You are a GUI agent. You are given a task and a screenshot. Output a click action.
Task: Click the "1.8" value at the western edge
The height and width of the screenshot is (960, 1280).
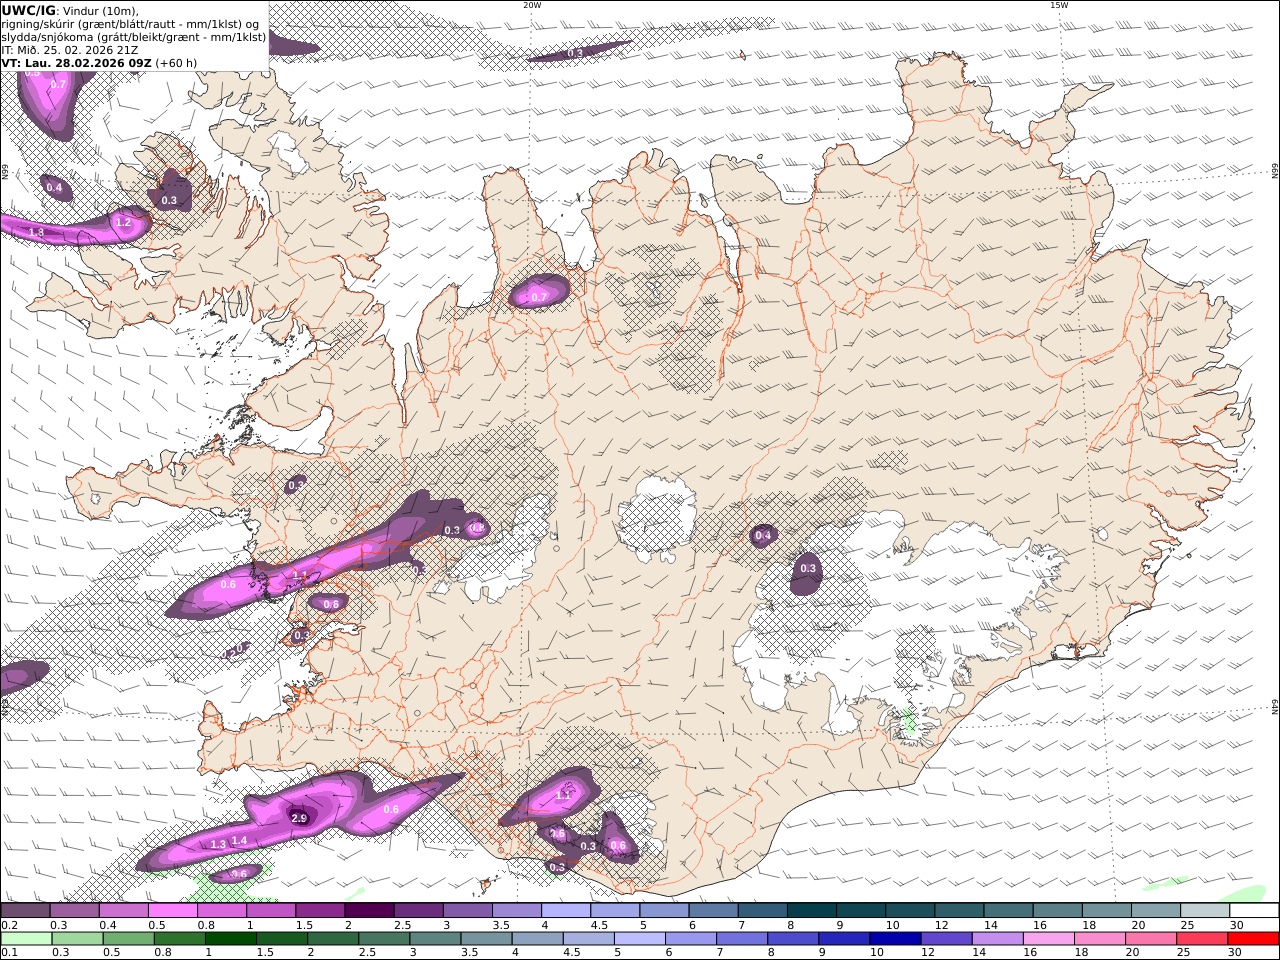pyautogui.click(x=36, y=232)
